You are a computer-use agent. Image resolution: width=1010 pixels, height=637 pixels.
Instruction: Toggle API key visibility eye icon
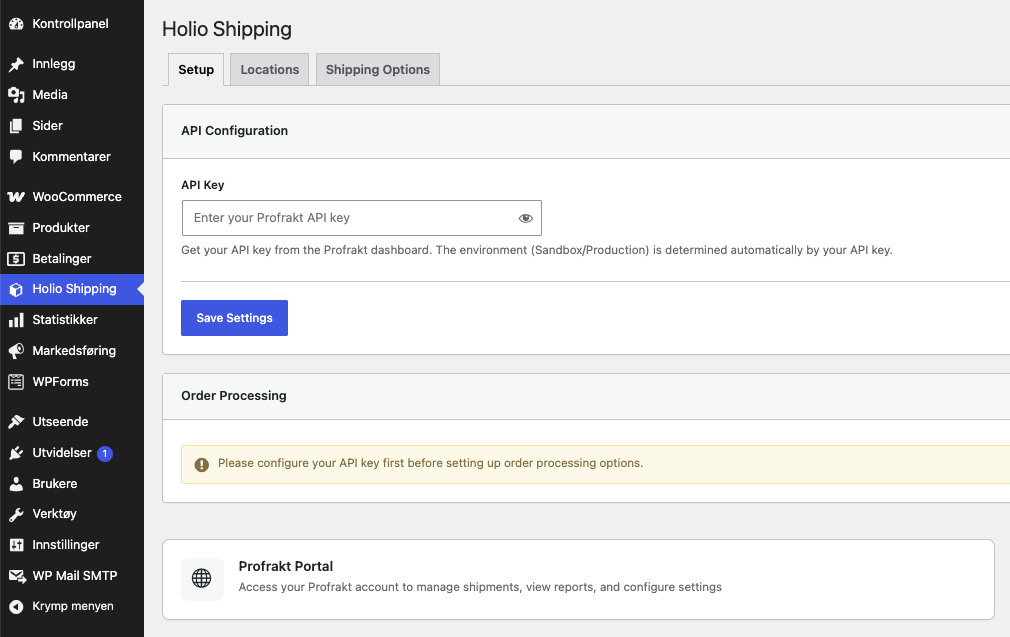point(526,218)
